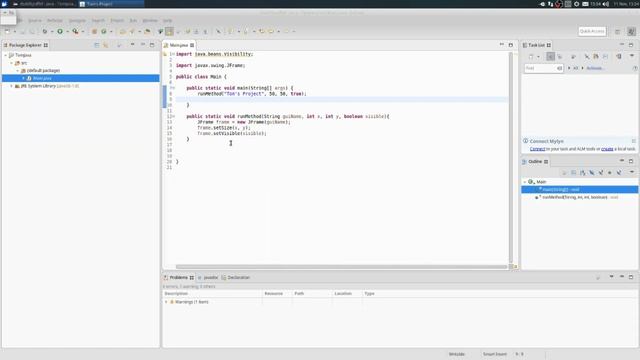Click the Open Type toolbar icon
This screenshot has width=640, height=360.
point(123,31)
